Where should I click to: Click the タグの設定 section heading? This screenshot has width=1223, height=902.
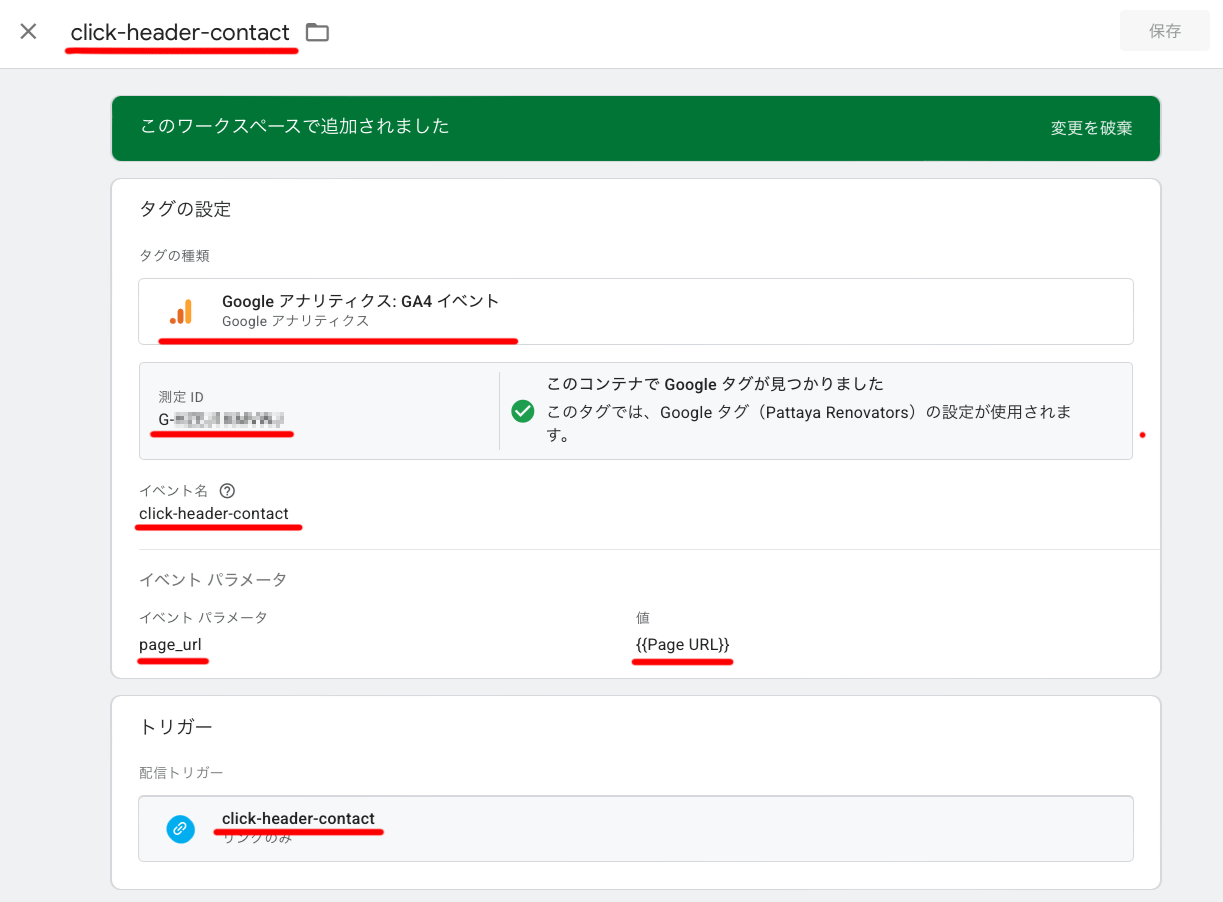point(185,210)
